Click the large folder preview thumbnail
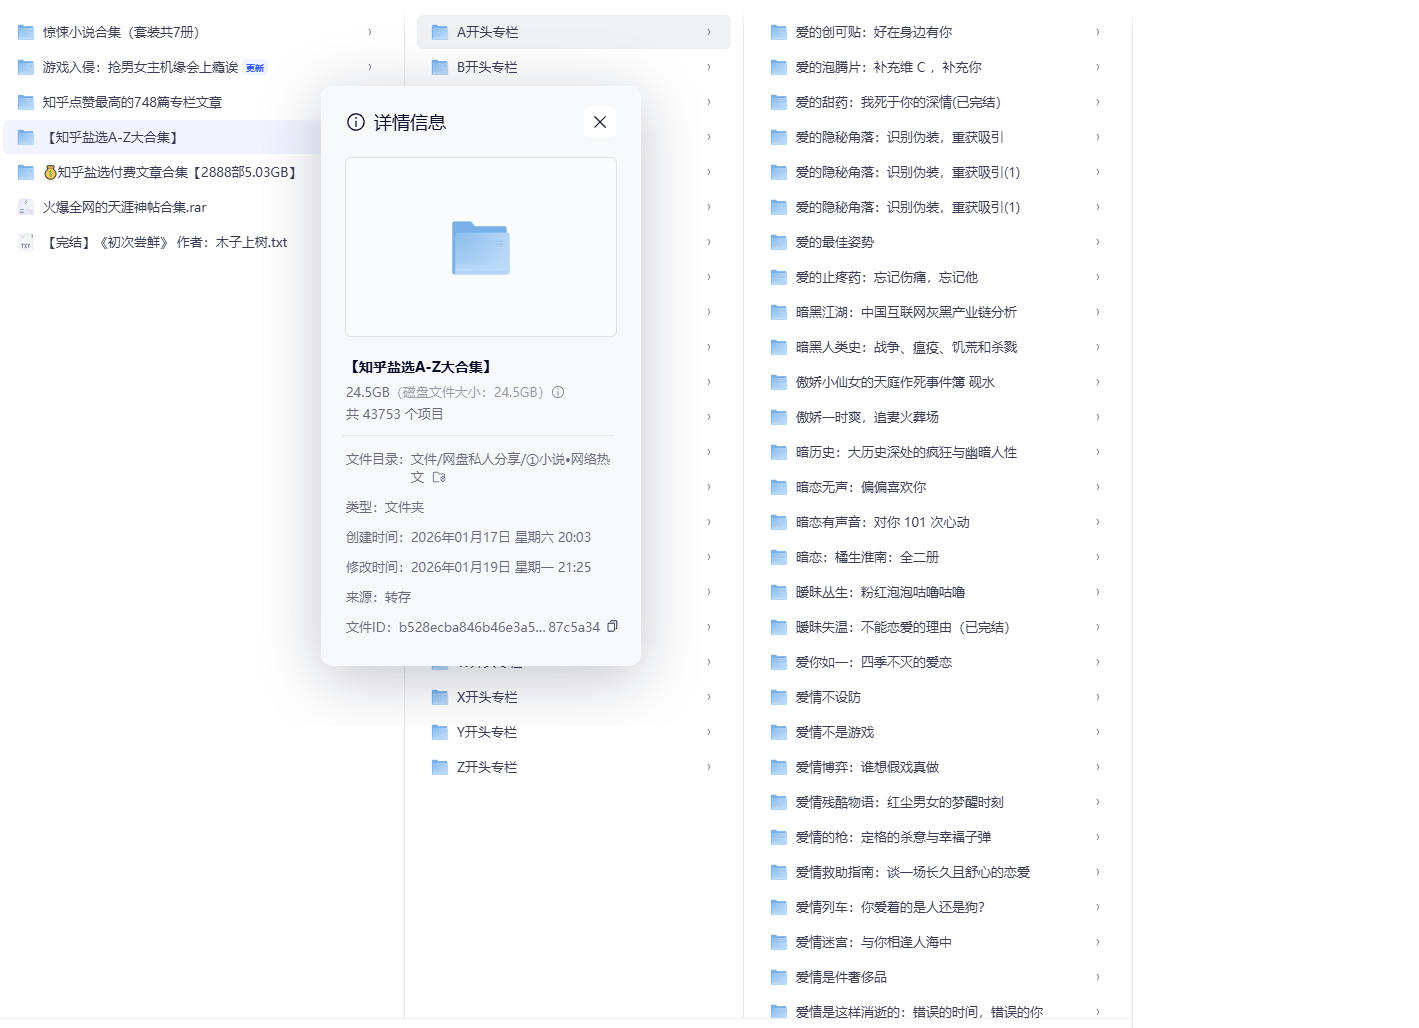The image size is (1419, 1028). [x=481, y=247]
